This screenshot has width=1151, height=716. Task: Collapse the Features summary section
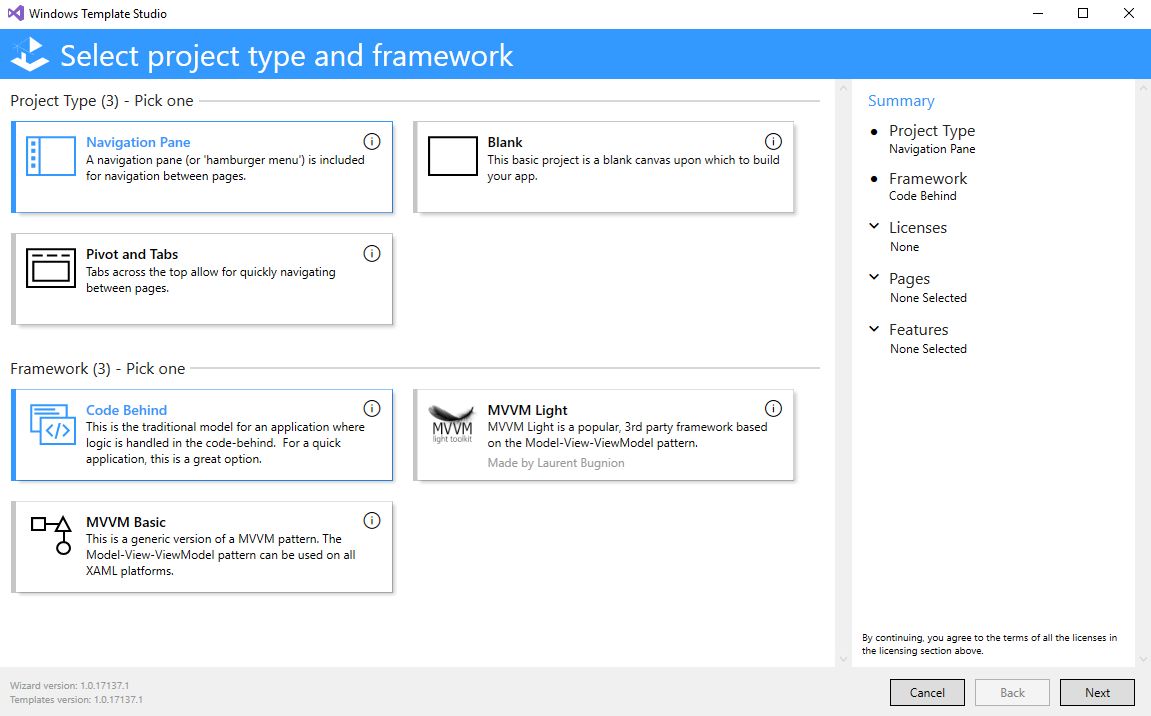point(874,328)
